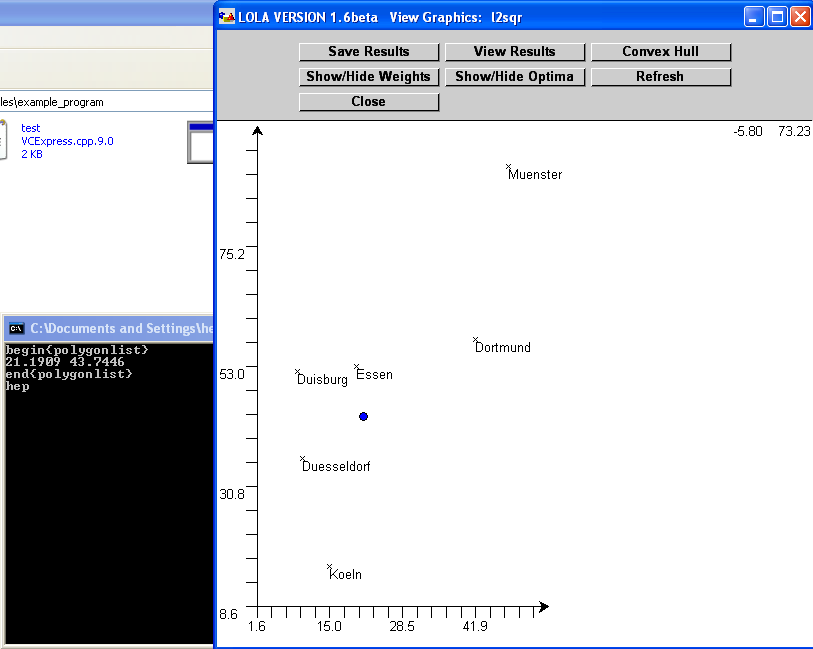Select the Koeln location marker
Screen dimensions: 813x649
pos(329,567)
